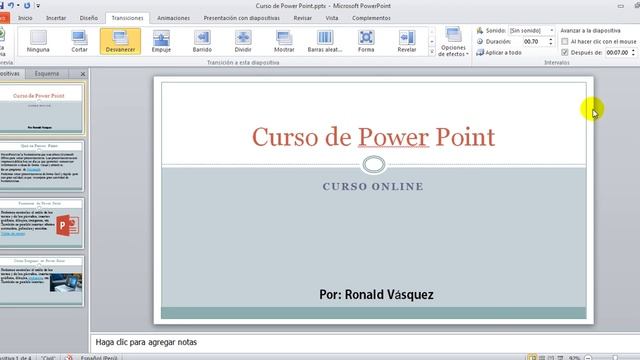The image size is (640, 360).
Task: Open the spell check status icon
Action: point(69,358)
